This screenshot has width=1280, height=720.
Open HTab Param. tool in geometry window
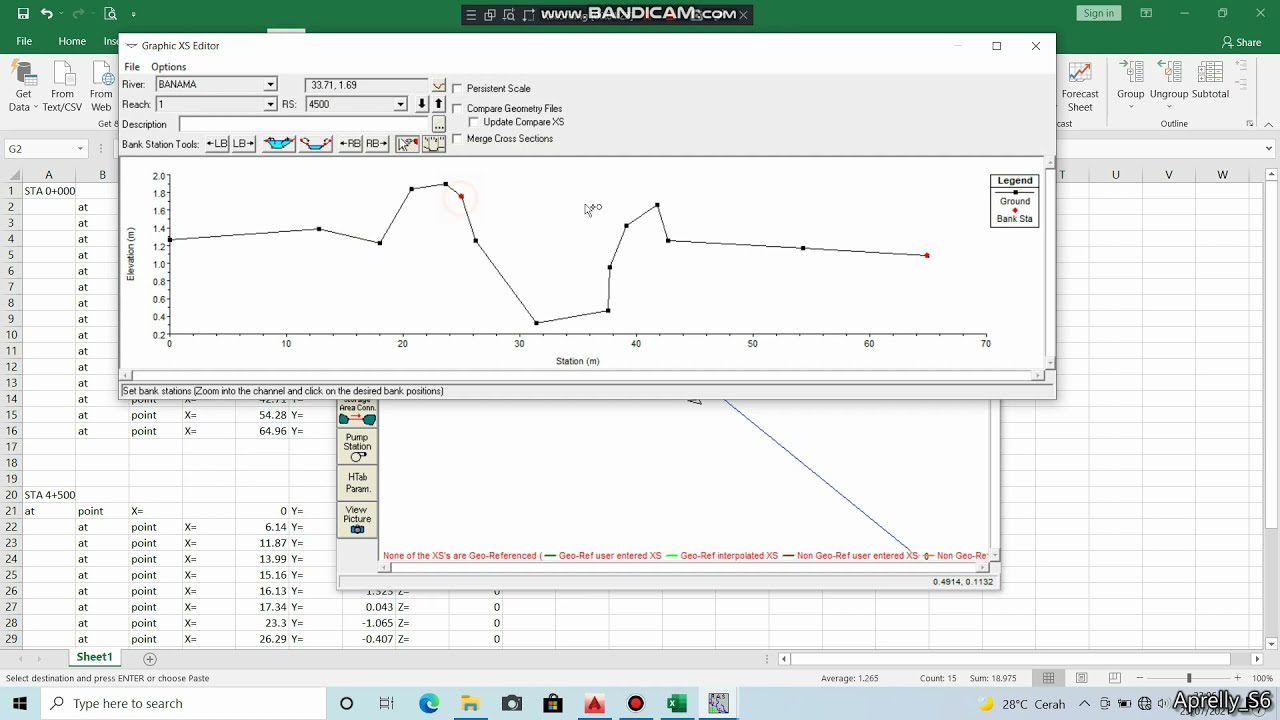tap(357, 483)
